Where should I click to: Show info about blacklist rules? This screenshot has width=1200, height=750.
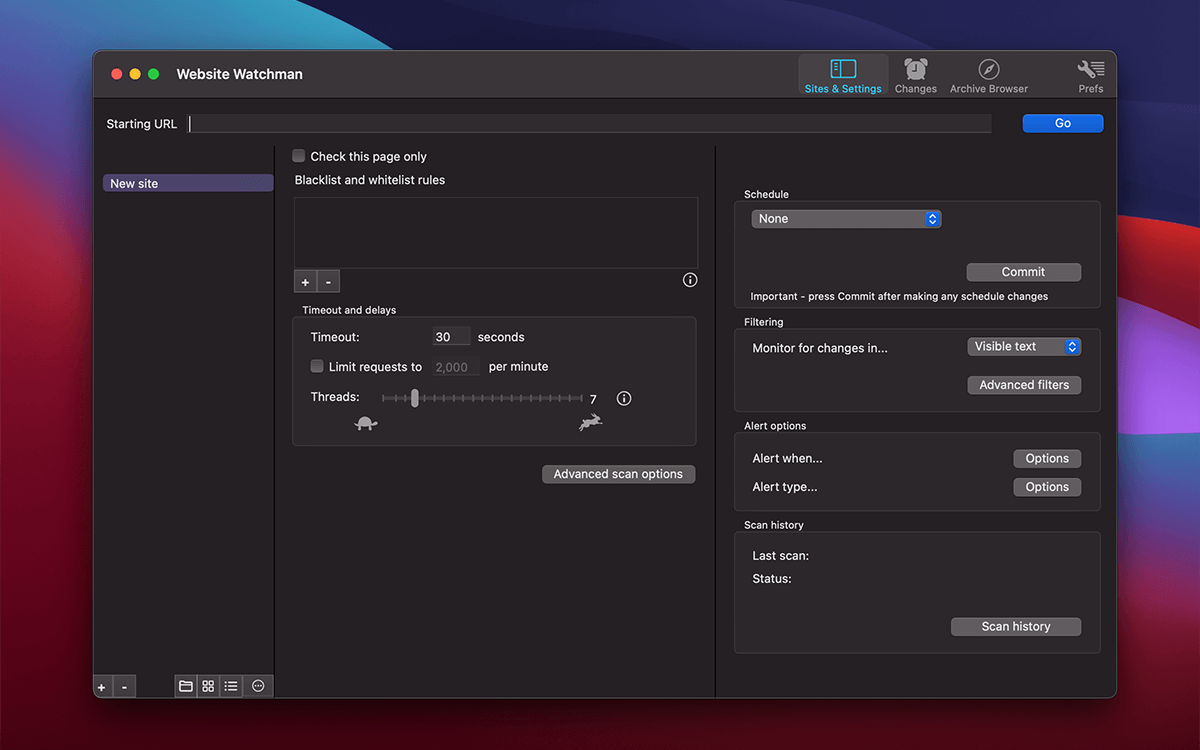(x=690, y=280)
